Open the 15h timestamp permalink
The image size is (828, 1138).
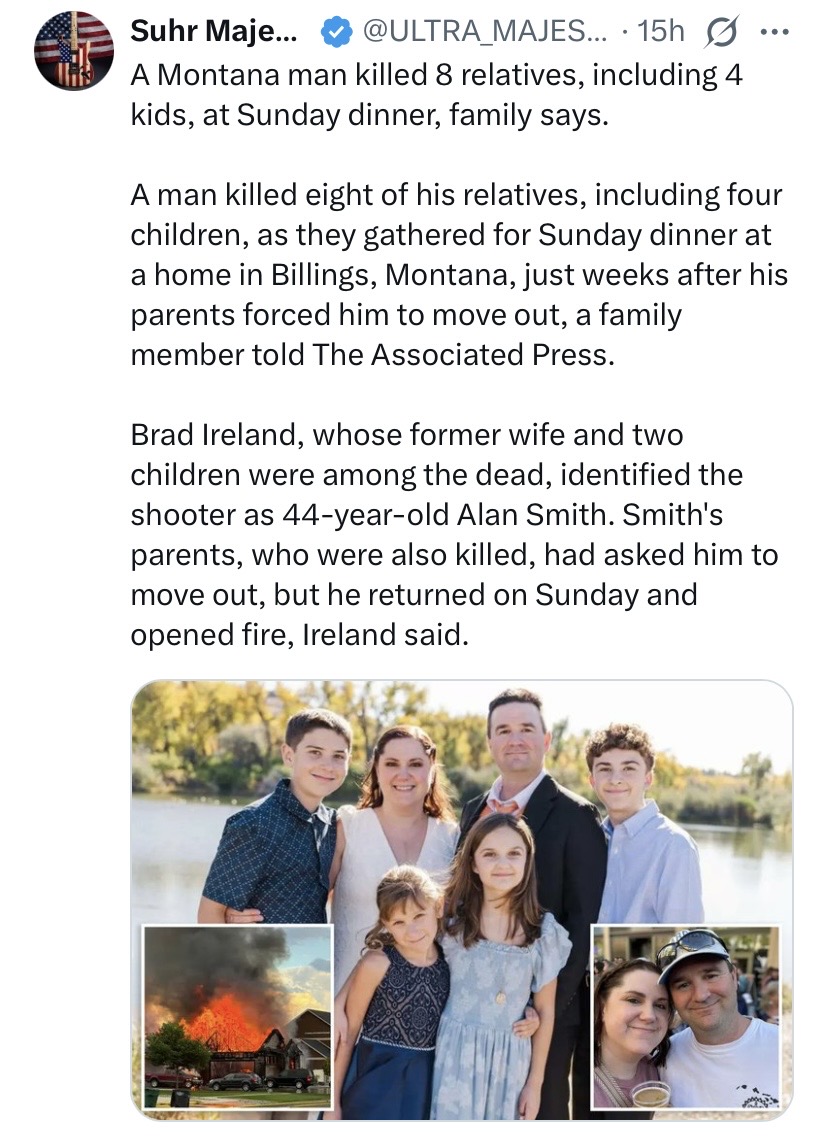tap(660, 31)
